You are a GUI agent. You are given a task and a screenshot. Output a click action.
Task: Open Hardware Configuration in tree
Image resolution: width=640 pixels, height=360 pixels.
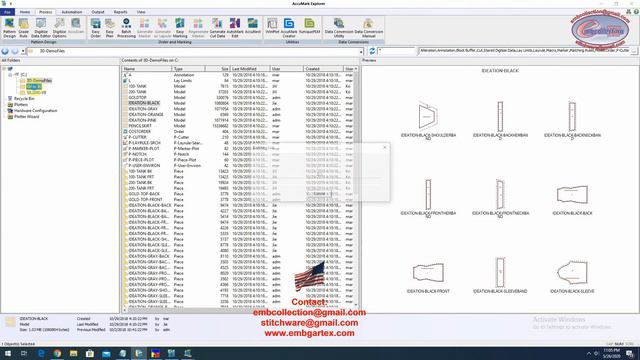point(36,111)
